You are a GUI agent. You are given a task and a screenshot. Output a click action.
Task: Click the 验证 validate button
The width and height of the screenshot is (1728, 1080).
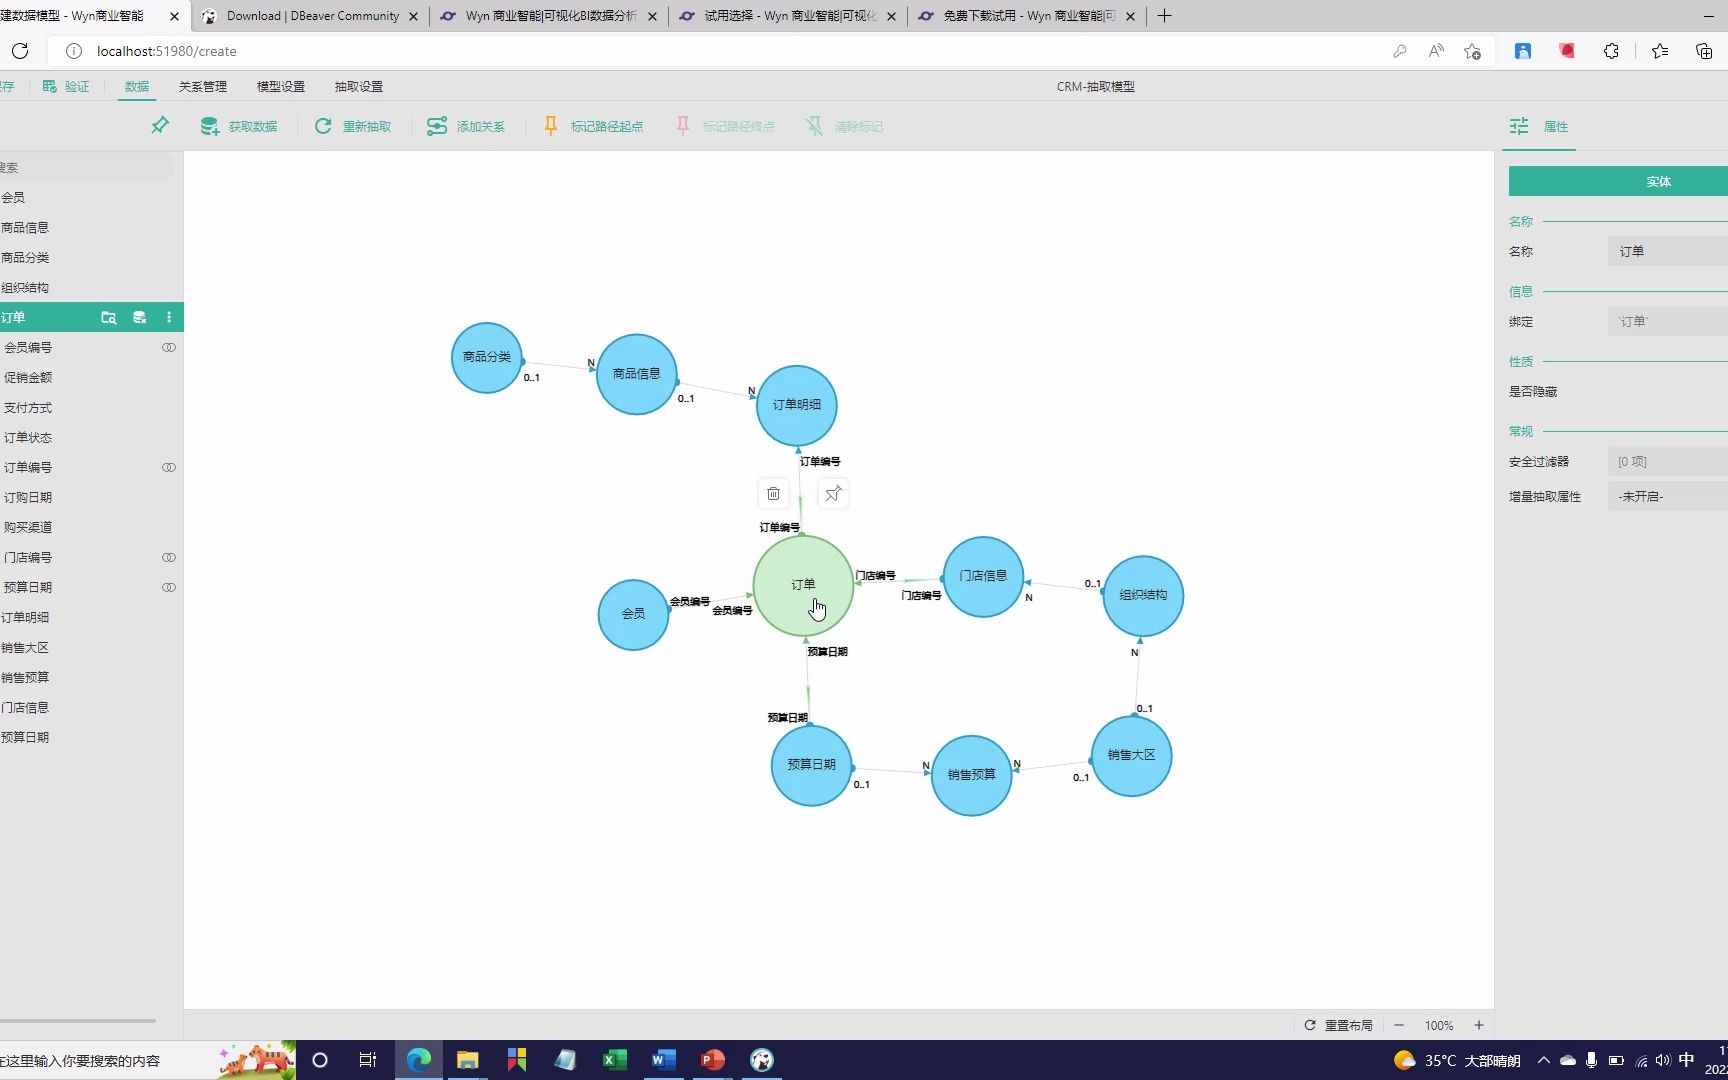[66, 87]
